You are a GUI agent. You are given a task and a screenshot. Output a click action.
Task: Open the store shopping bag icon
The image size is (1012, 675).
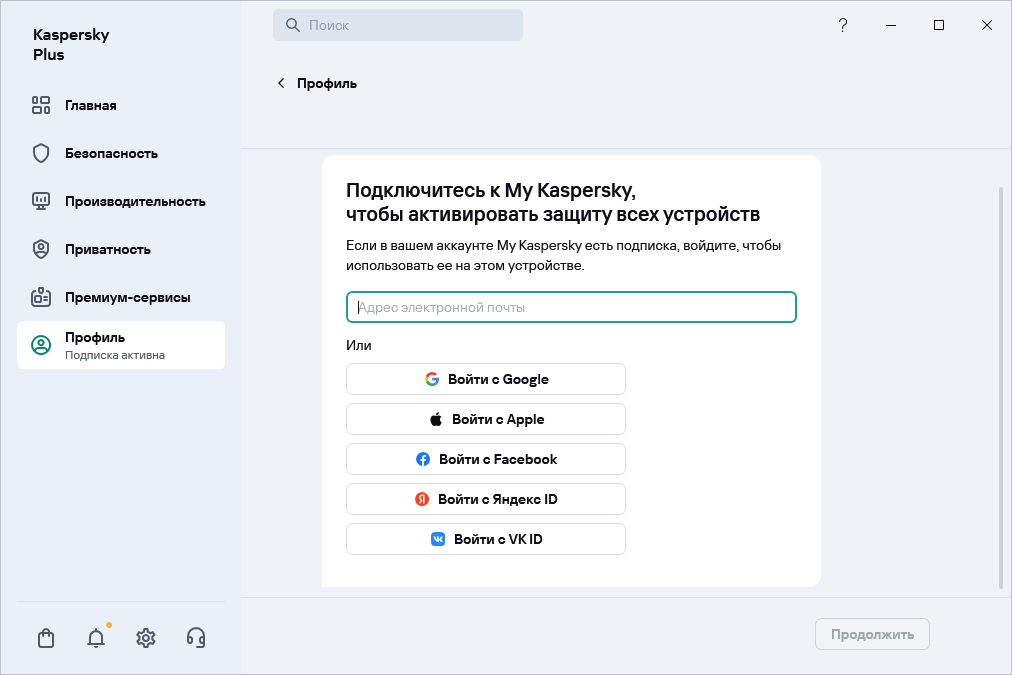pyautogui.click(x=45, y=638)
